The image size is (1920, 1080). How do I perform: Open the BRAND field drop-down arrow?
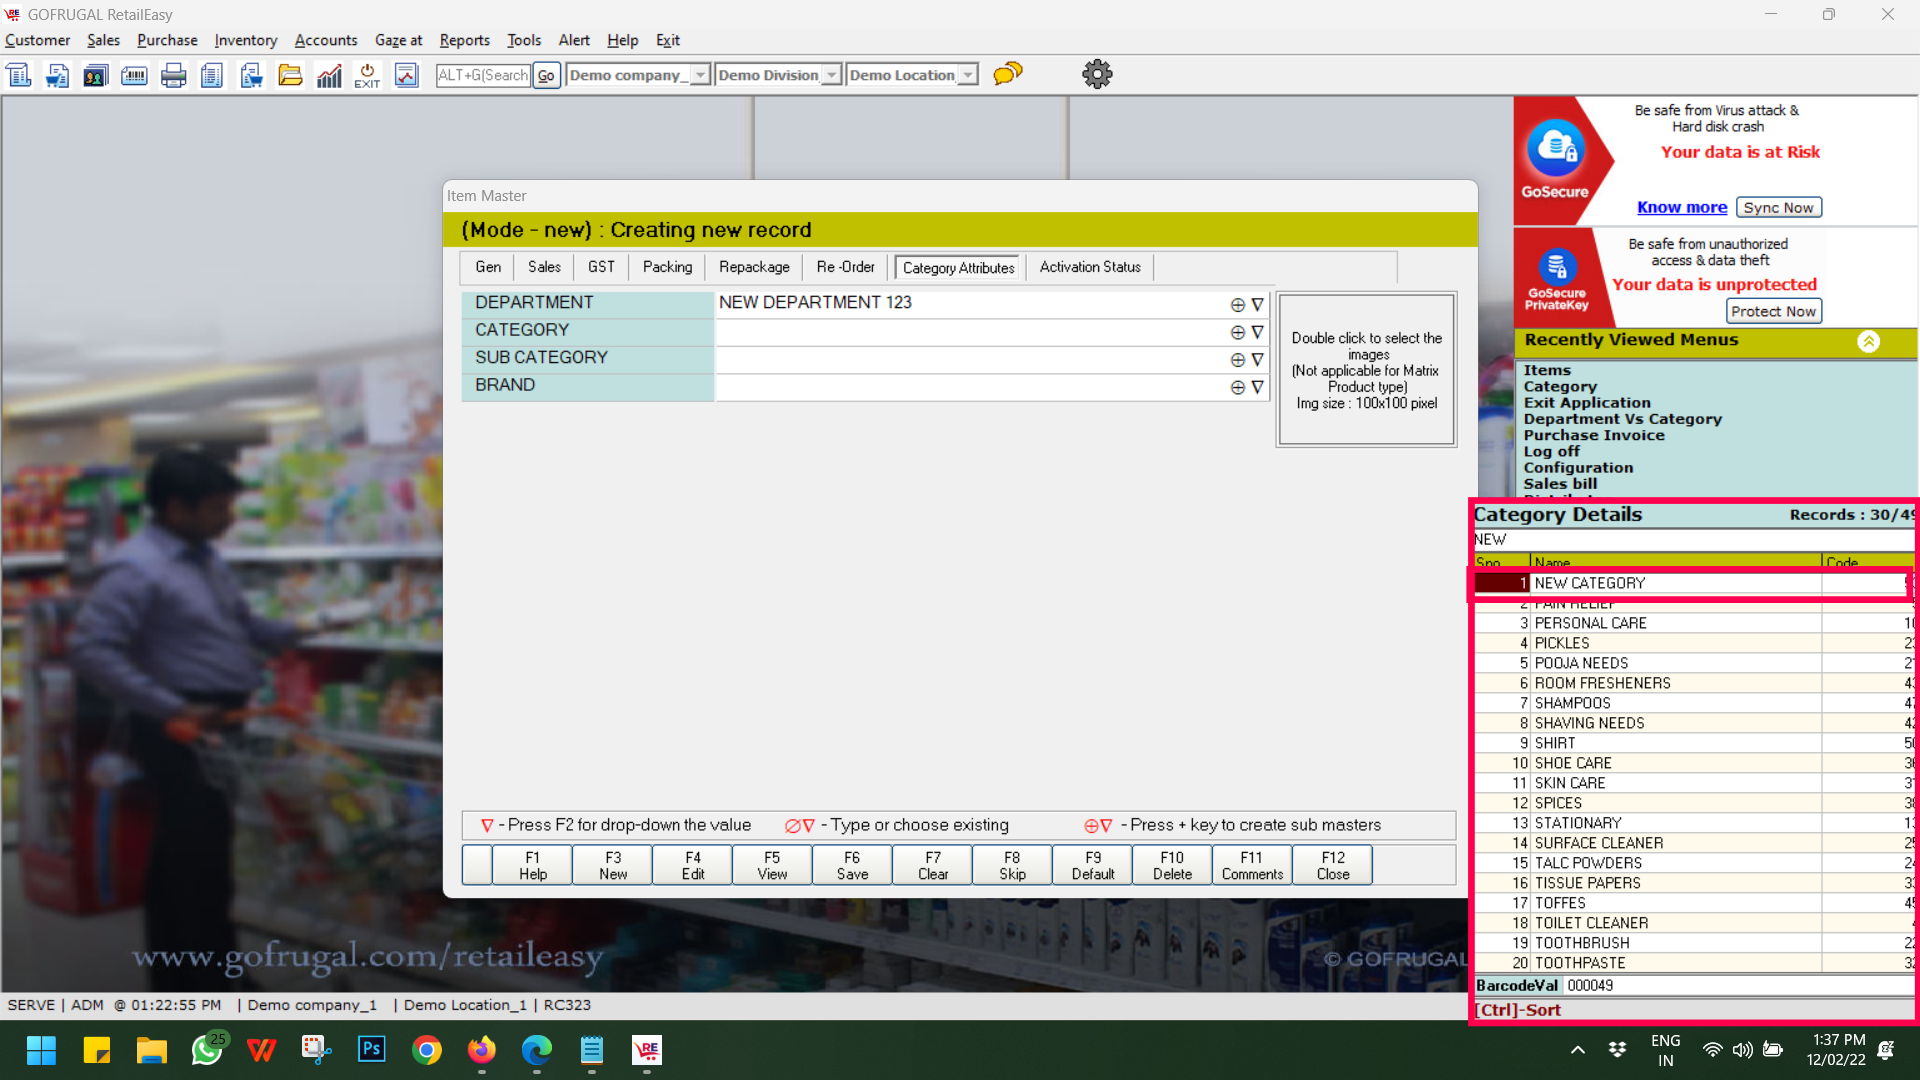pyautogui.click(x=1257, y=387)
